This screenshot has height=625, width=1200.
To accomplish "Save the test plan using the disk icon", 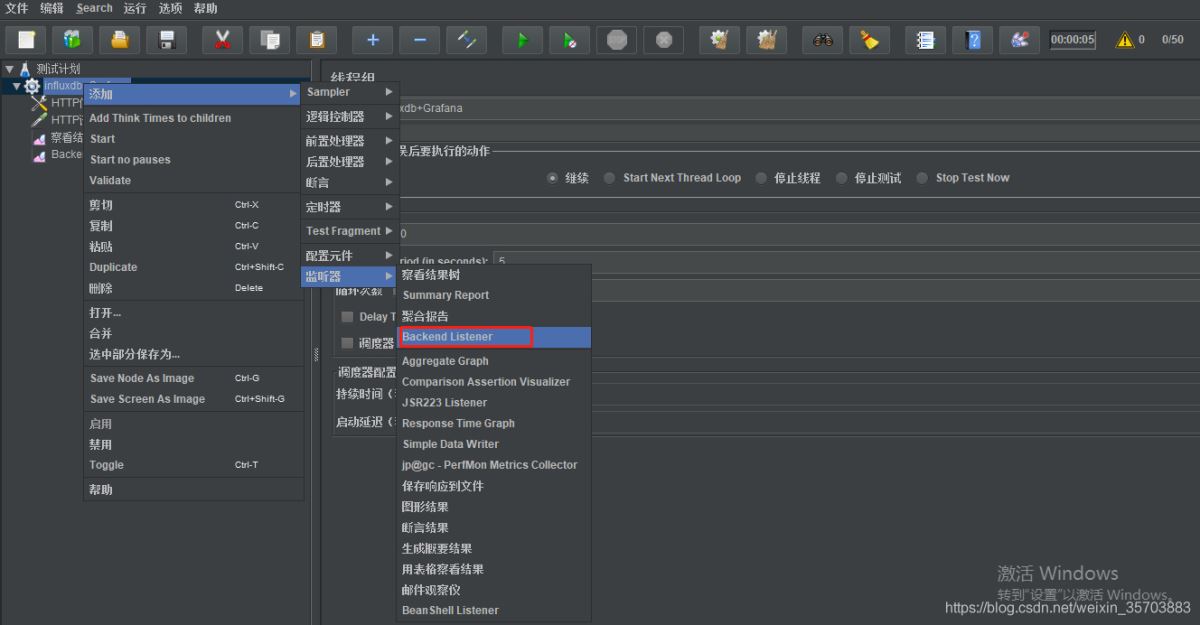I will tap(166, 40).
